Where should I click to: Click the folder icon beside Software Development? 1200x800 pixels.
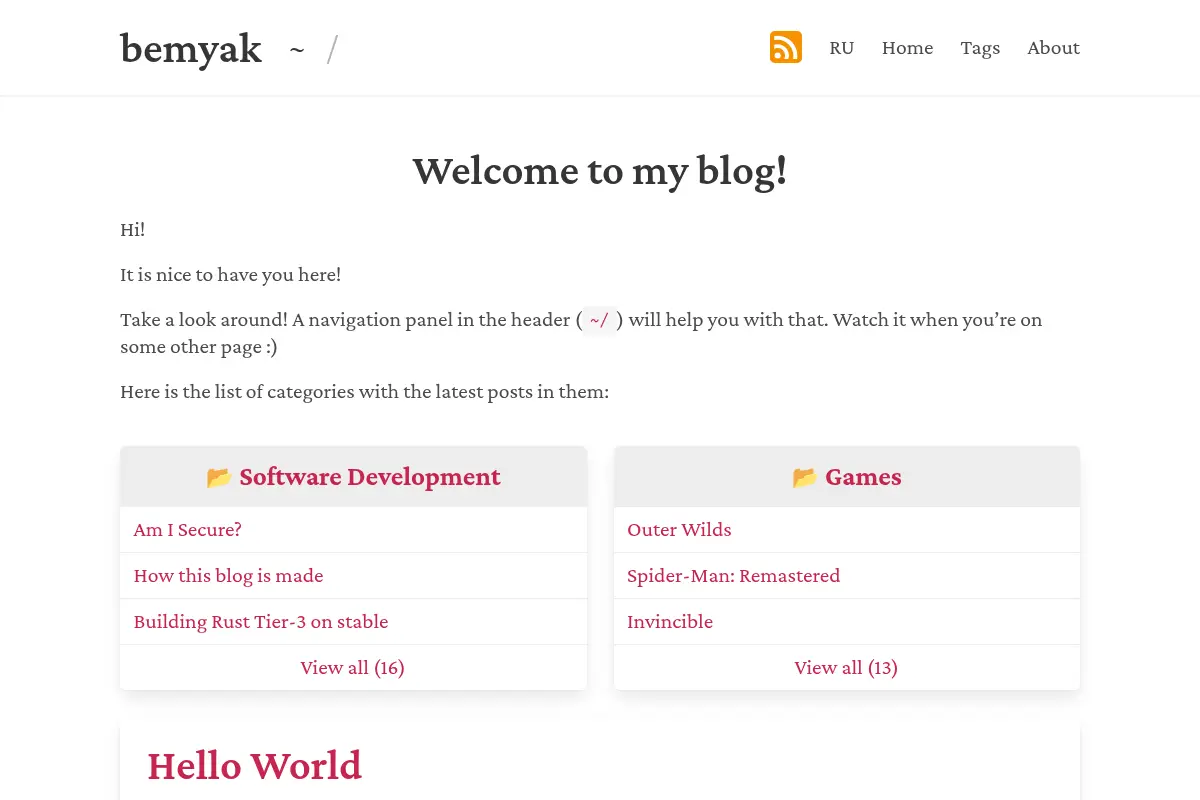[219, 478]
